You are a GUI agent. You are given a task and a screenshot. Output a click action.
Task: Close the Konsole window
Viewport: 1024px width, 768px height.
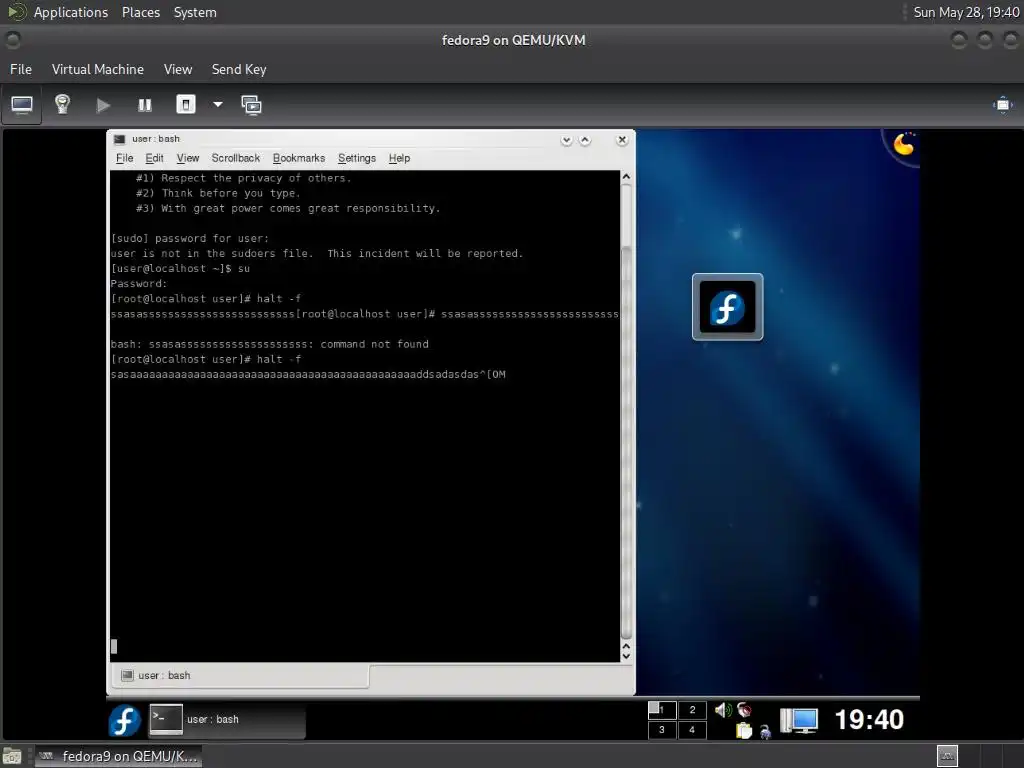pos(622,140)
